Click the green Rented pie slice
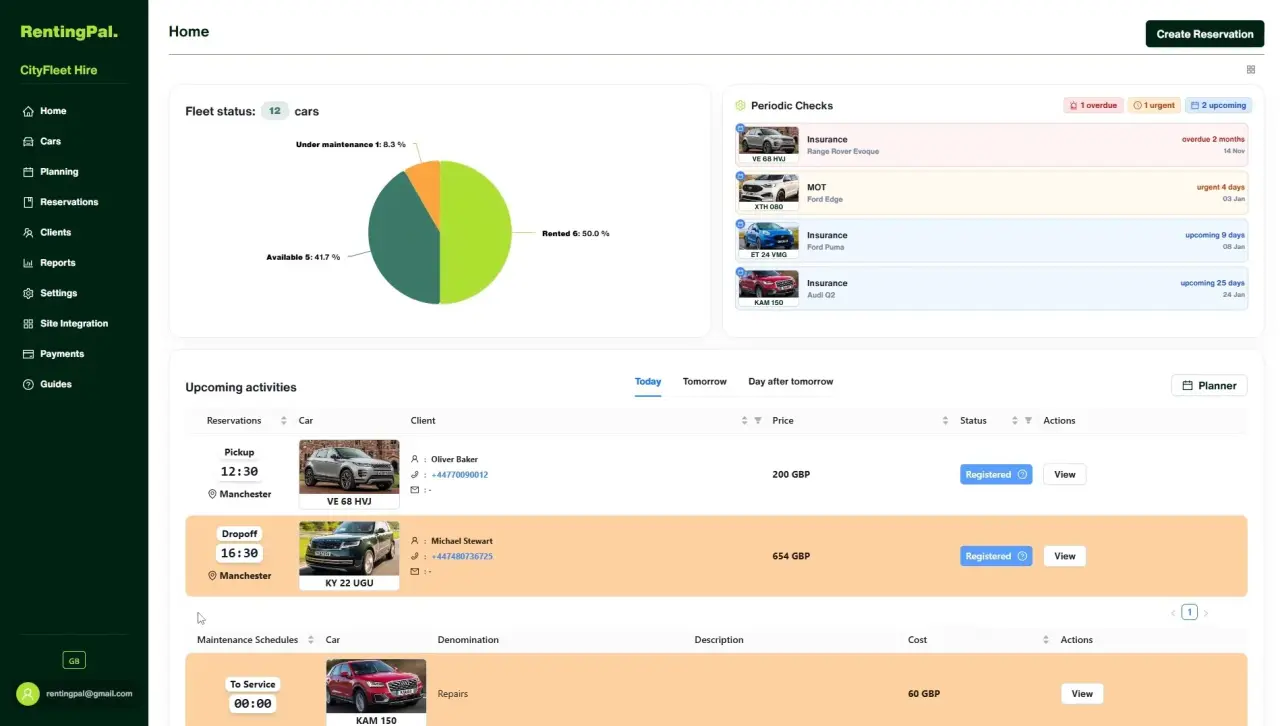The image size is (1280, 726). click(476, 232)
